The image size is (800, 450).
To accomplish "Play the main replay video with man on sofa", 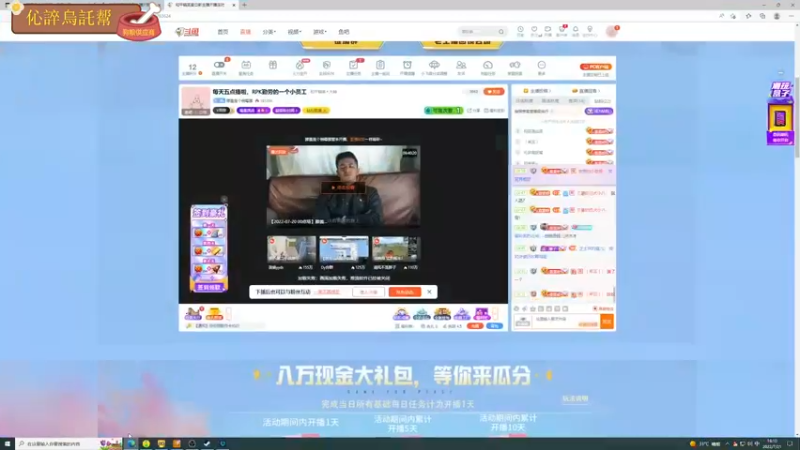I will point(343,187).
